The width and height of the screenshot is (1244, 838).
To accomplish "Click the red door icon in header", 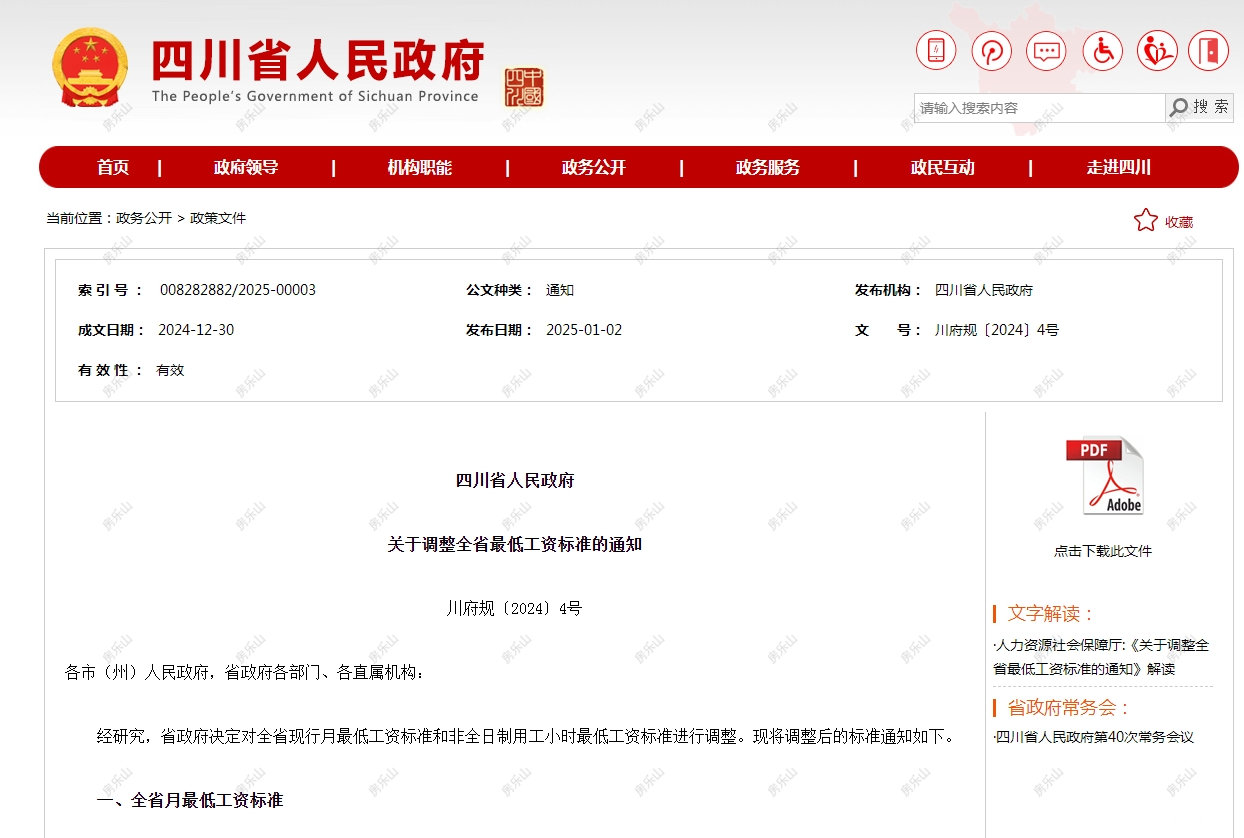I will click(1209, 50).
